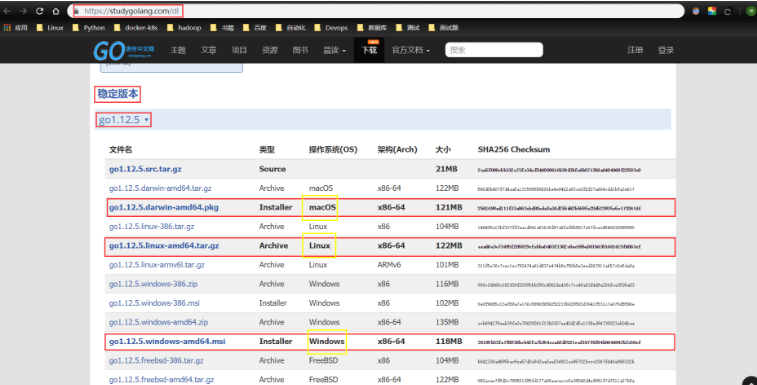Click the URL studygolang.com/dl in address bar
The height and width of the screenshot is (385, 757).
tap(131, 11)
